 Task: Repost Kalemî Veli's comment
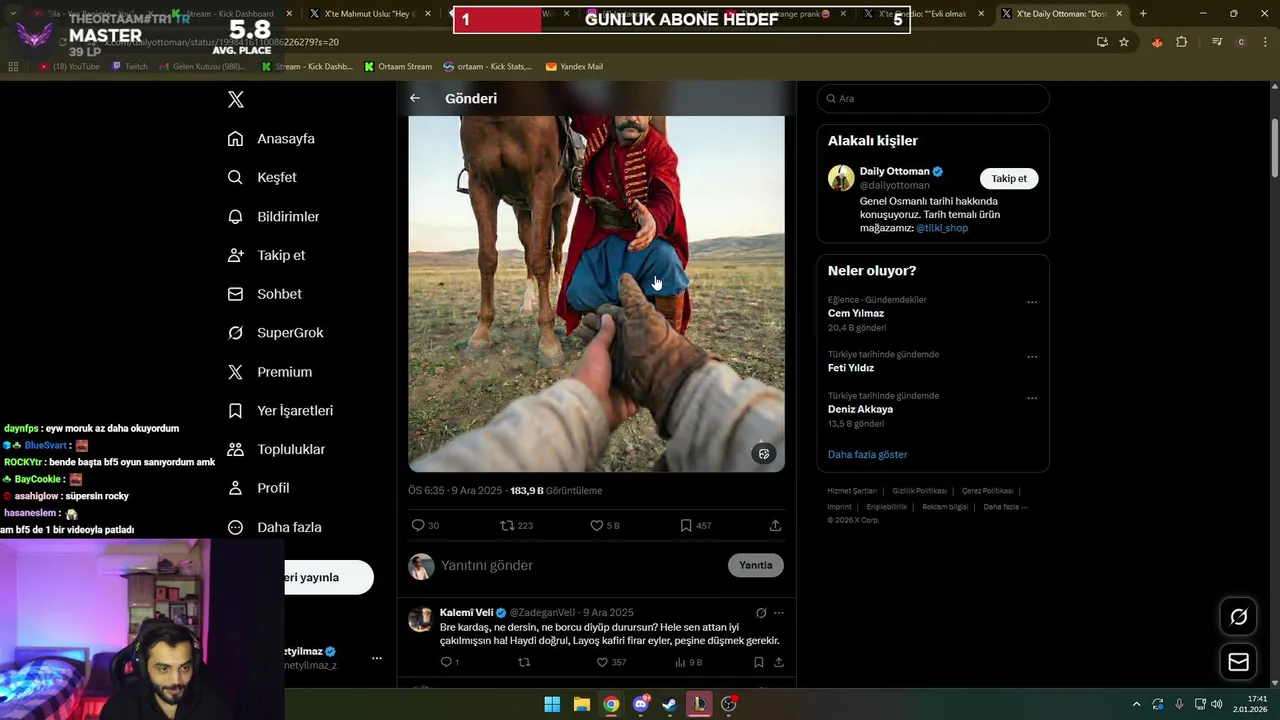[524, 662]
